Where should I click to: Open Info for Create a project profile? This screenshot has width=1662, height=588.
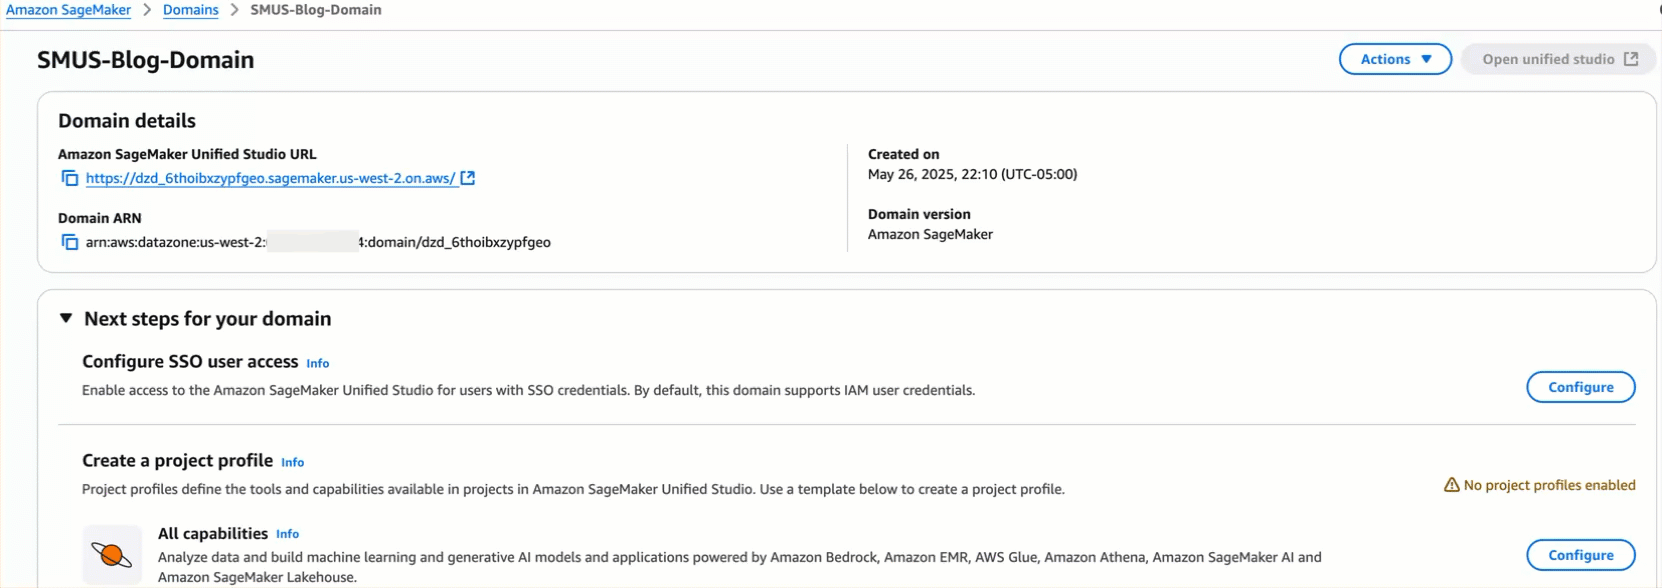292,462
